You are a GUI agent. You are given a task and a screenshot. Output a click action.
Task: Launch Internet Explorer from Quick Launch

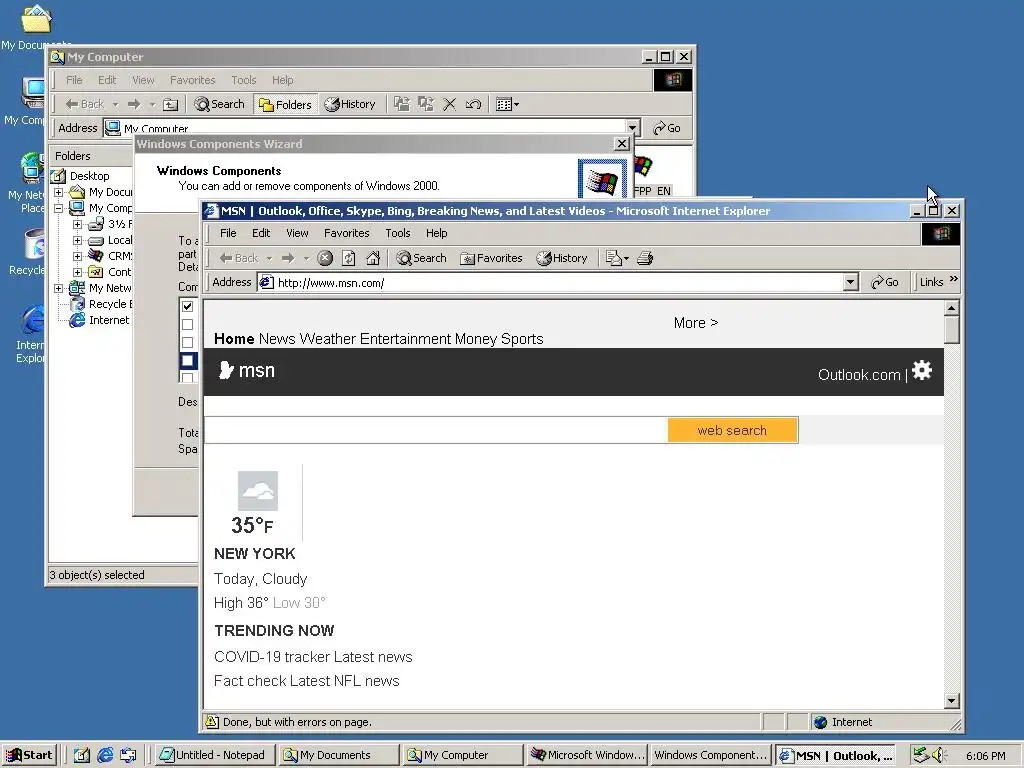pos(105,755)
